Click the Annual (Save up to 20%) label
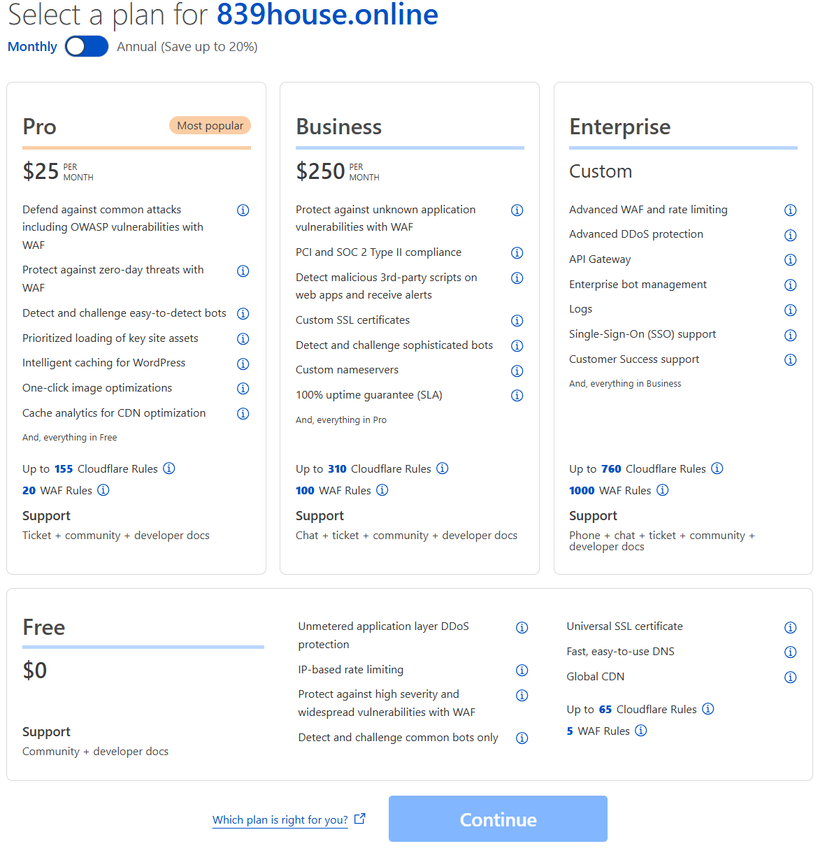 click(x=187, y=47)
